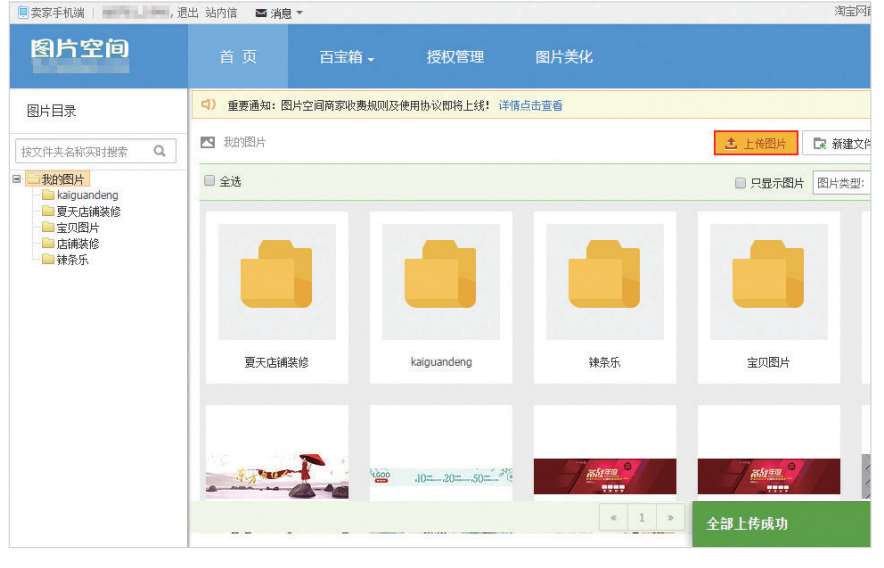Collapse the 我的图片 tree node
Image resolution: width=884 pixels, height=568 pixels.
point(17,179)
